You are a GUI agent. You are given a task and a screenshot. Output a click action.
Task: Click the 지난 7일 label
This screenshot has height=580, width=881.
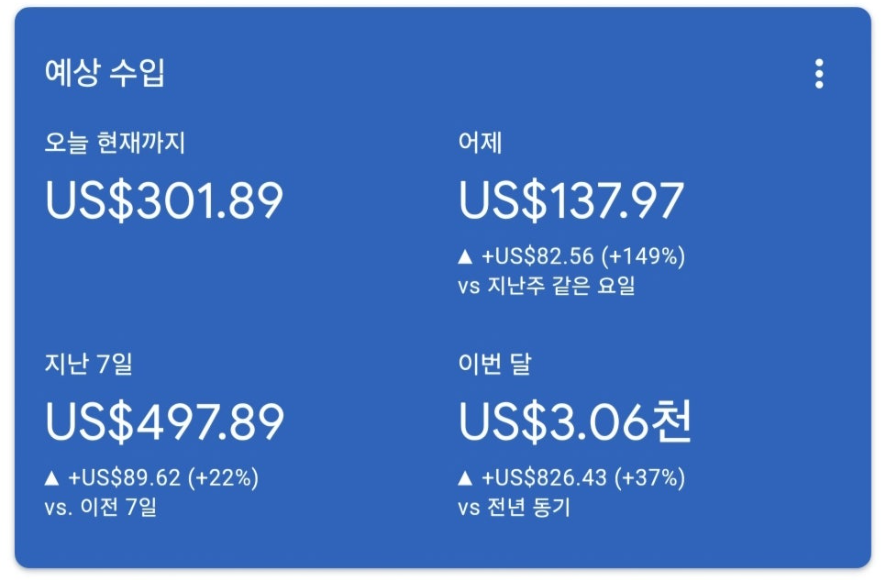[x=89, y=364]
